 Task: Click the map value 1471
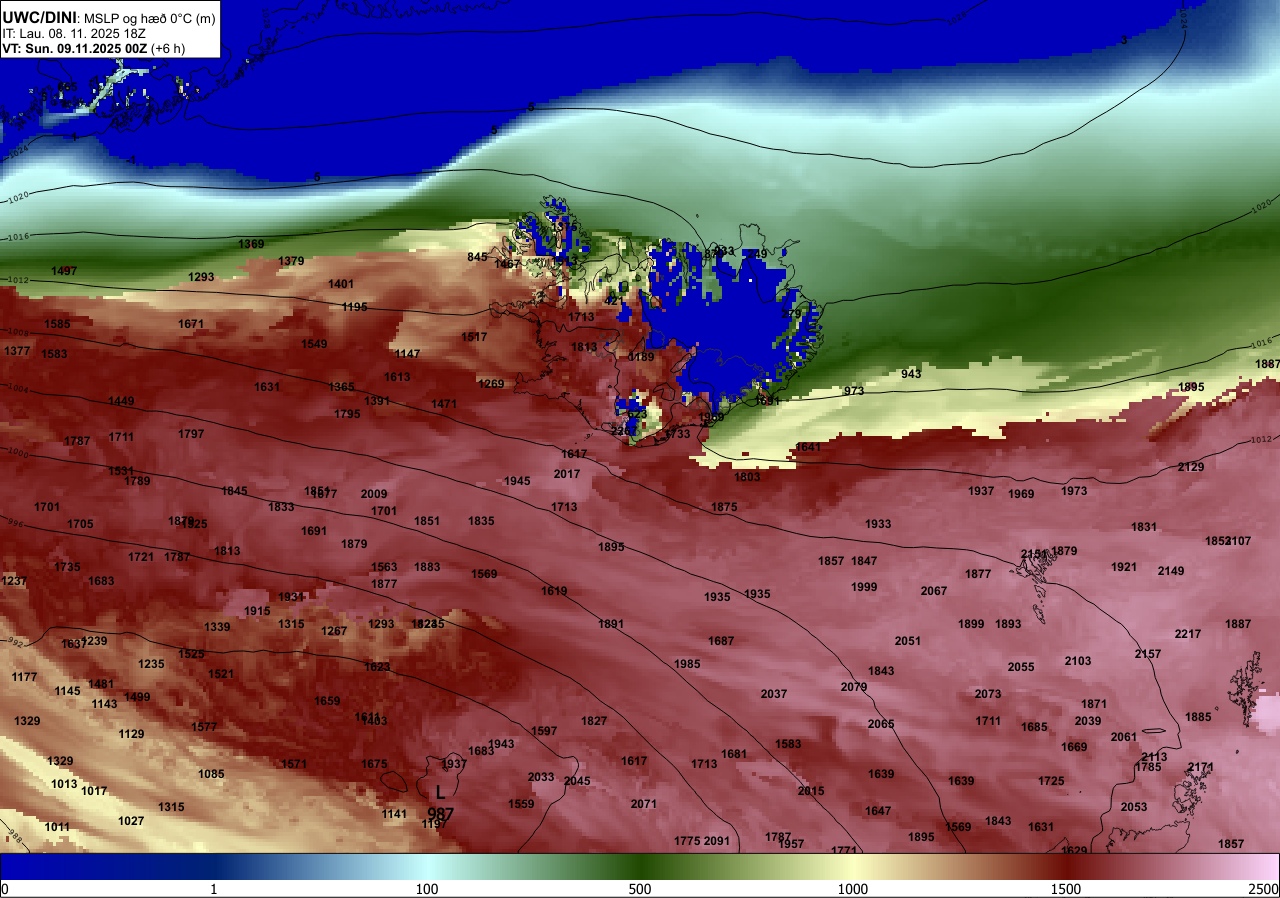point(444,404)
